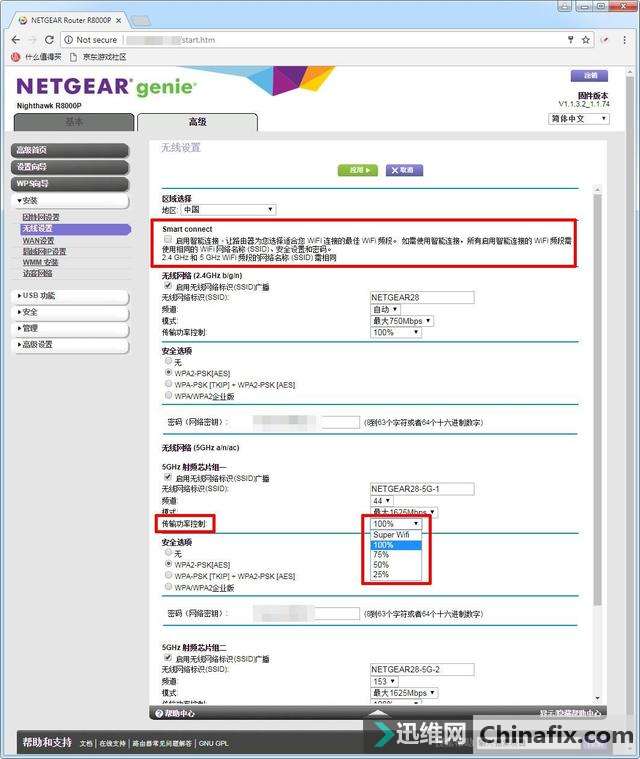
Task: Open the 访客网络 sidebar link
Action: [37, 273]
